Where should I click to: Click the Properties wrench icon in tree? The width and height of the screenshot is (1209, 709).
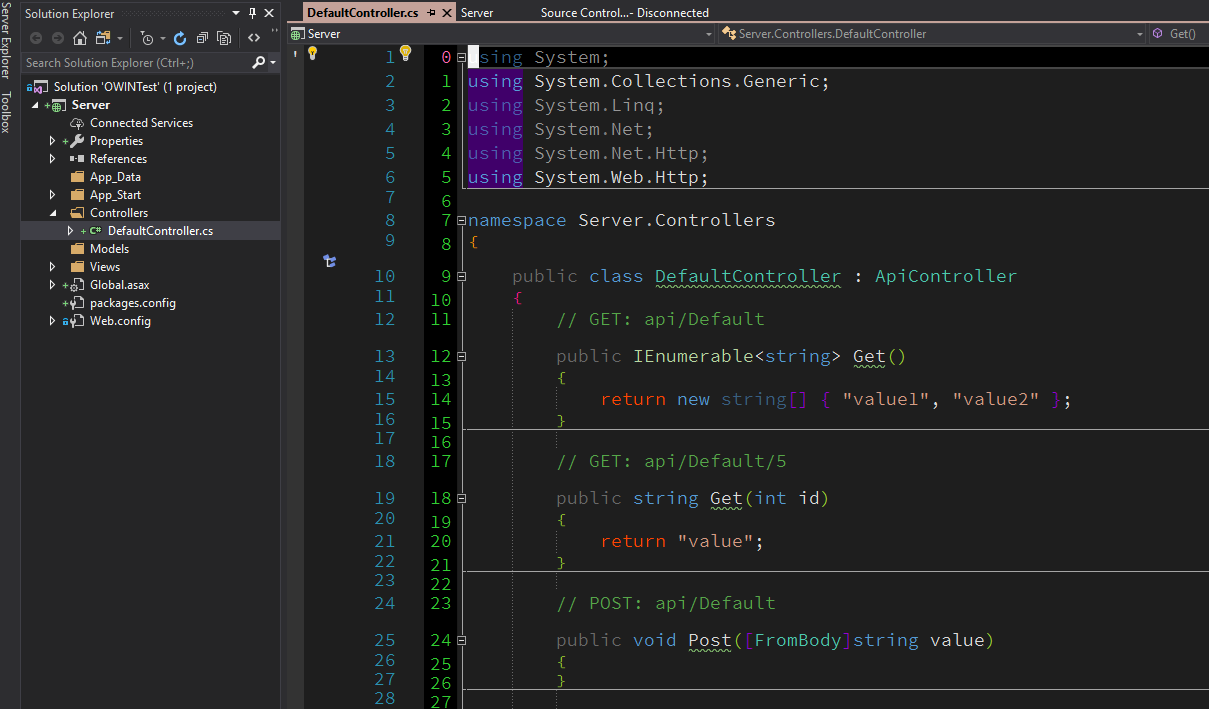(x=77, y=141)
